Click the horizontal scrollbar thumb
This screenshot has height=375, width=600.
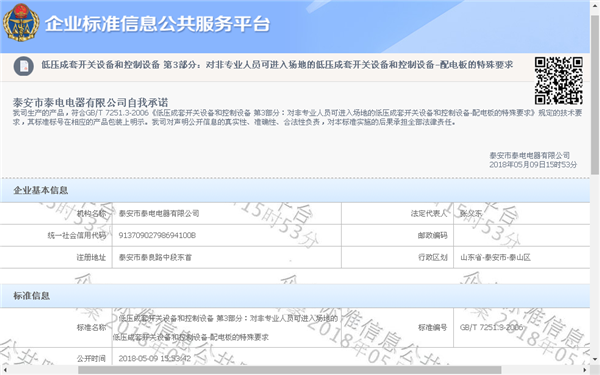[290, 370]
